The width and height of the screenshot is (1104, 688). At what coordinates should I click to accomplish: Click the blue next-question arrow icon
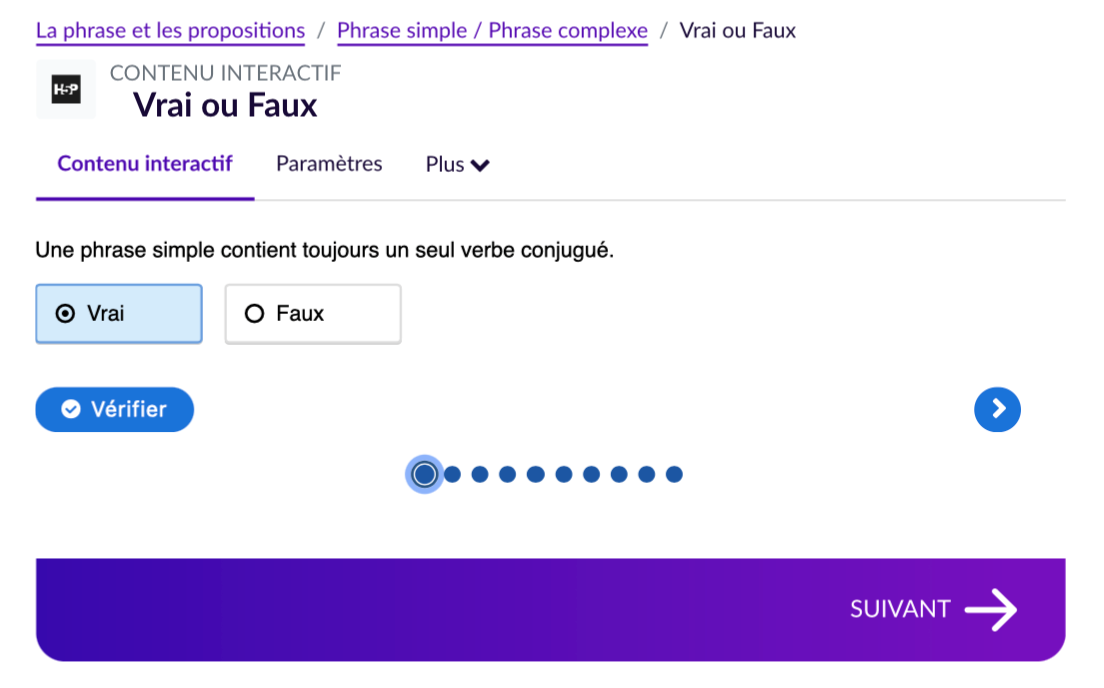(997, 409)
